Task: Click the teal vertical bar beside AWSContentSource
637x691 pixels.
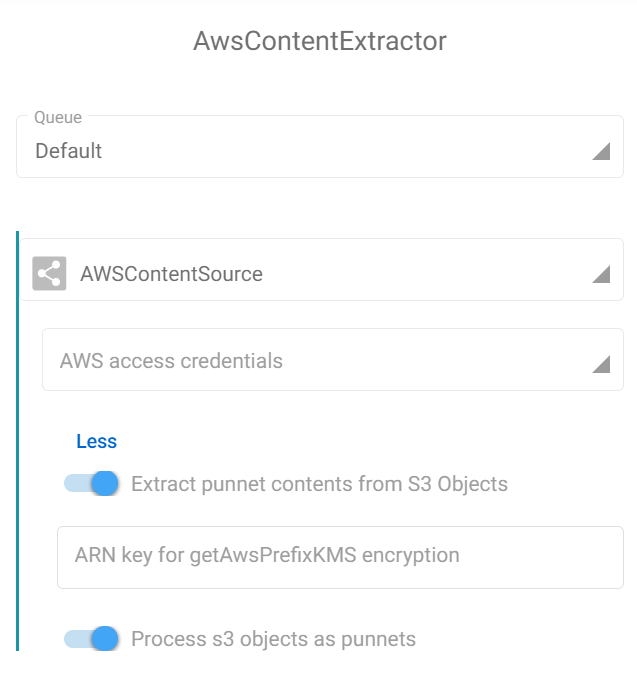Action: [18, 441]
